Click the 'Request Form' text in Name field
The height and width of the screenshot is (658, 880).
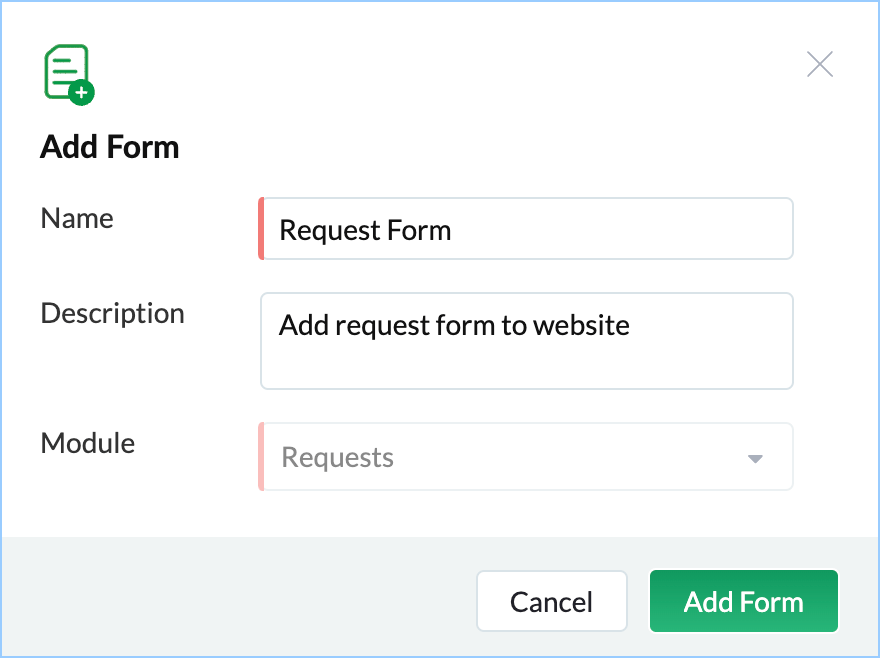click(x=365, y=230)
